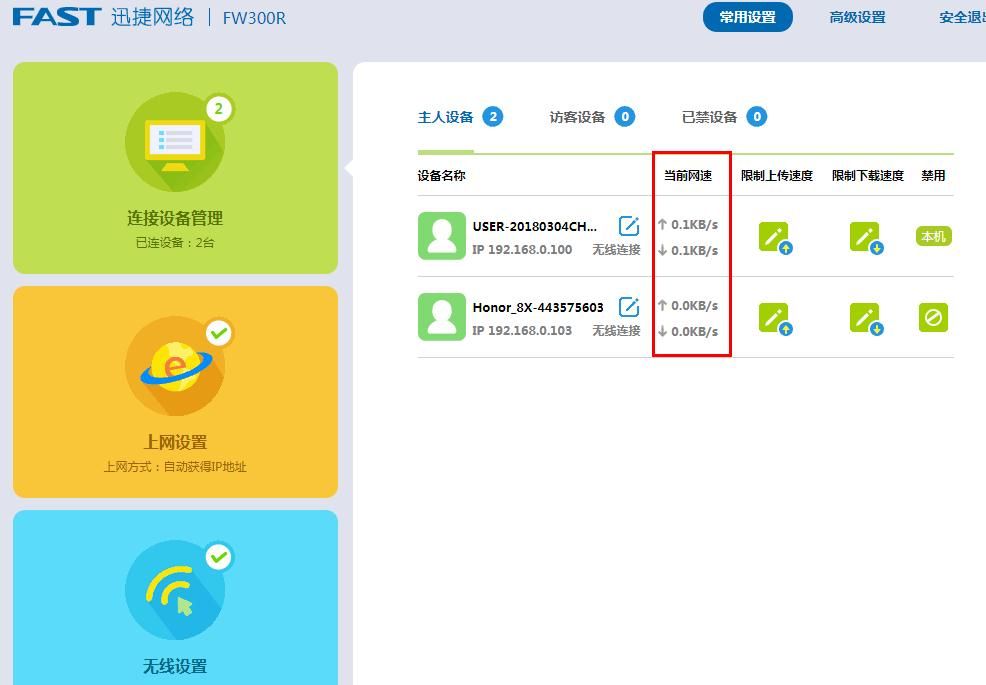Click the 本机 label button
This screenshot has width=986, height=685.
coord(933,237)
